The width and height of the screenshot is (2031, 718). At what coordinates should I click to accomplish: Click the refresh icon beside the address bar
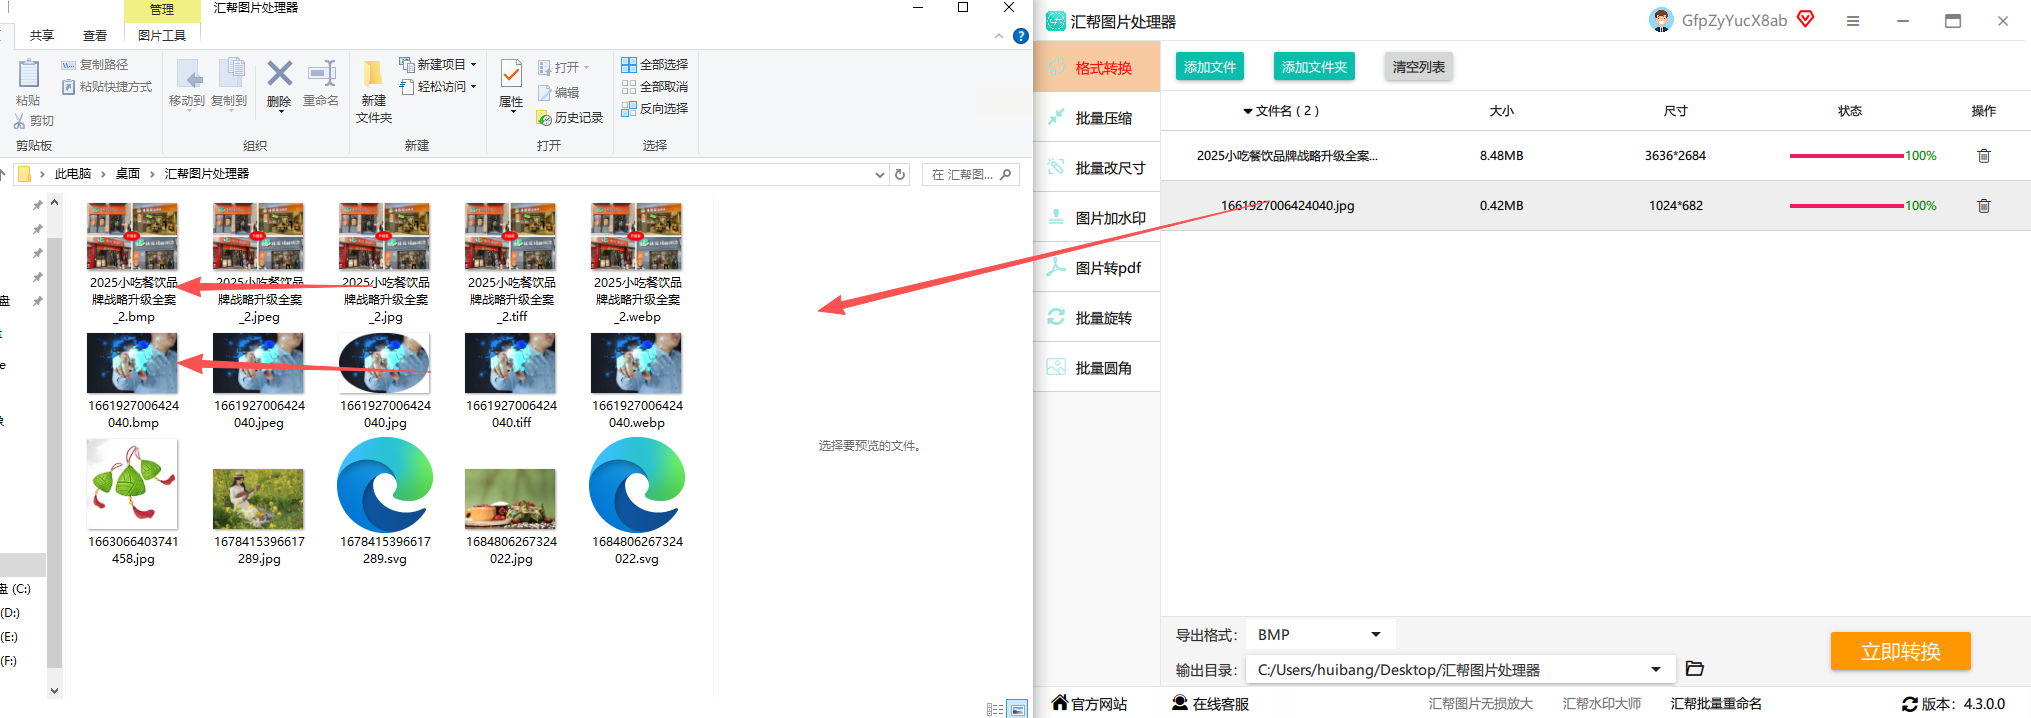900,174
